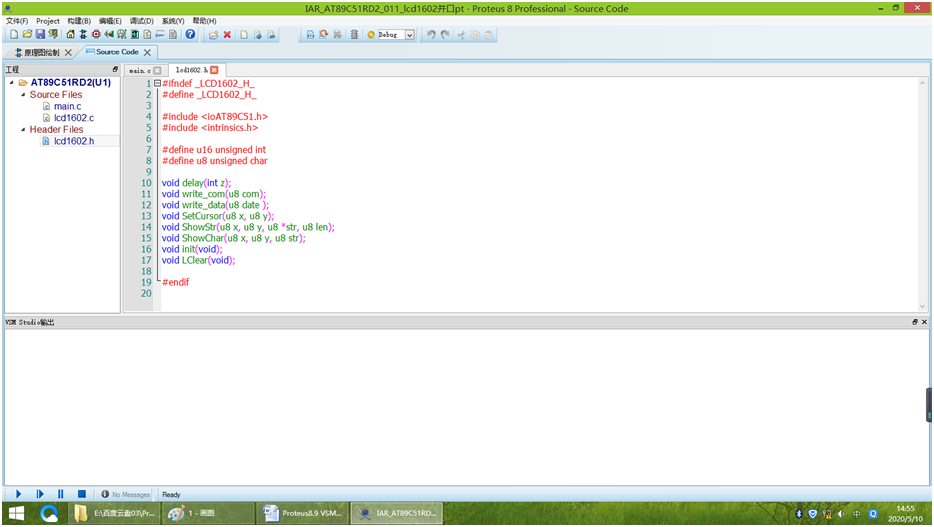934x527 pixels.
Task: Click the Rebuild Project icon with orange arrow
Action: click(324, 35)
